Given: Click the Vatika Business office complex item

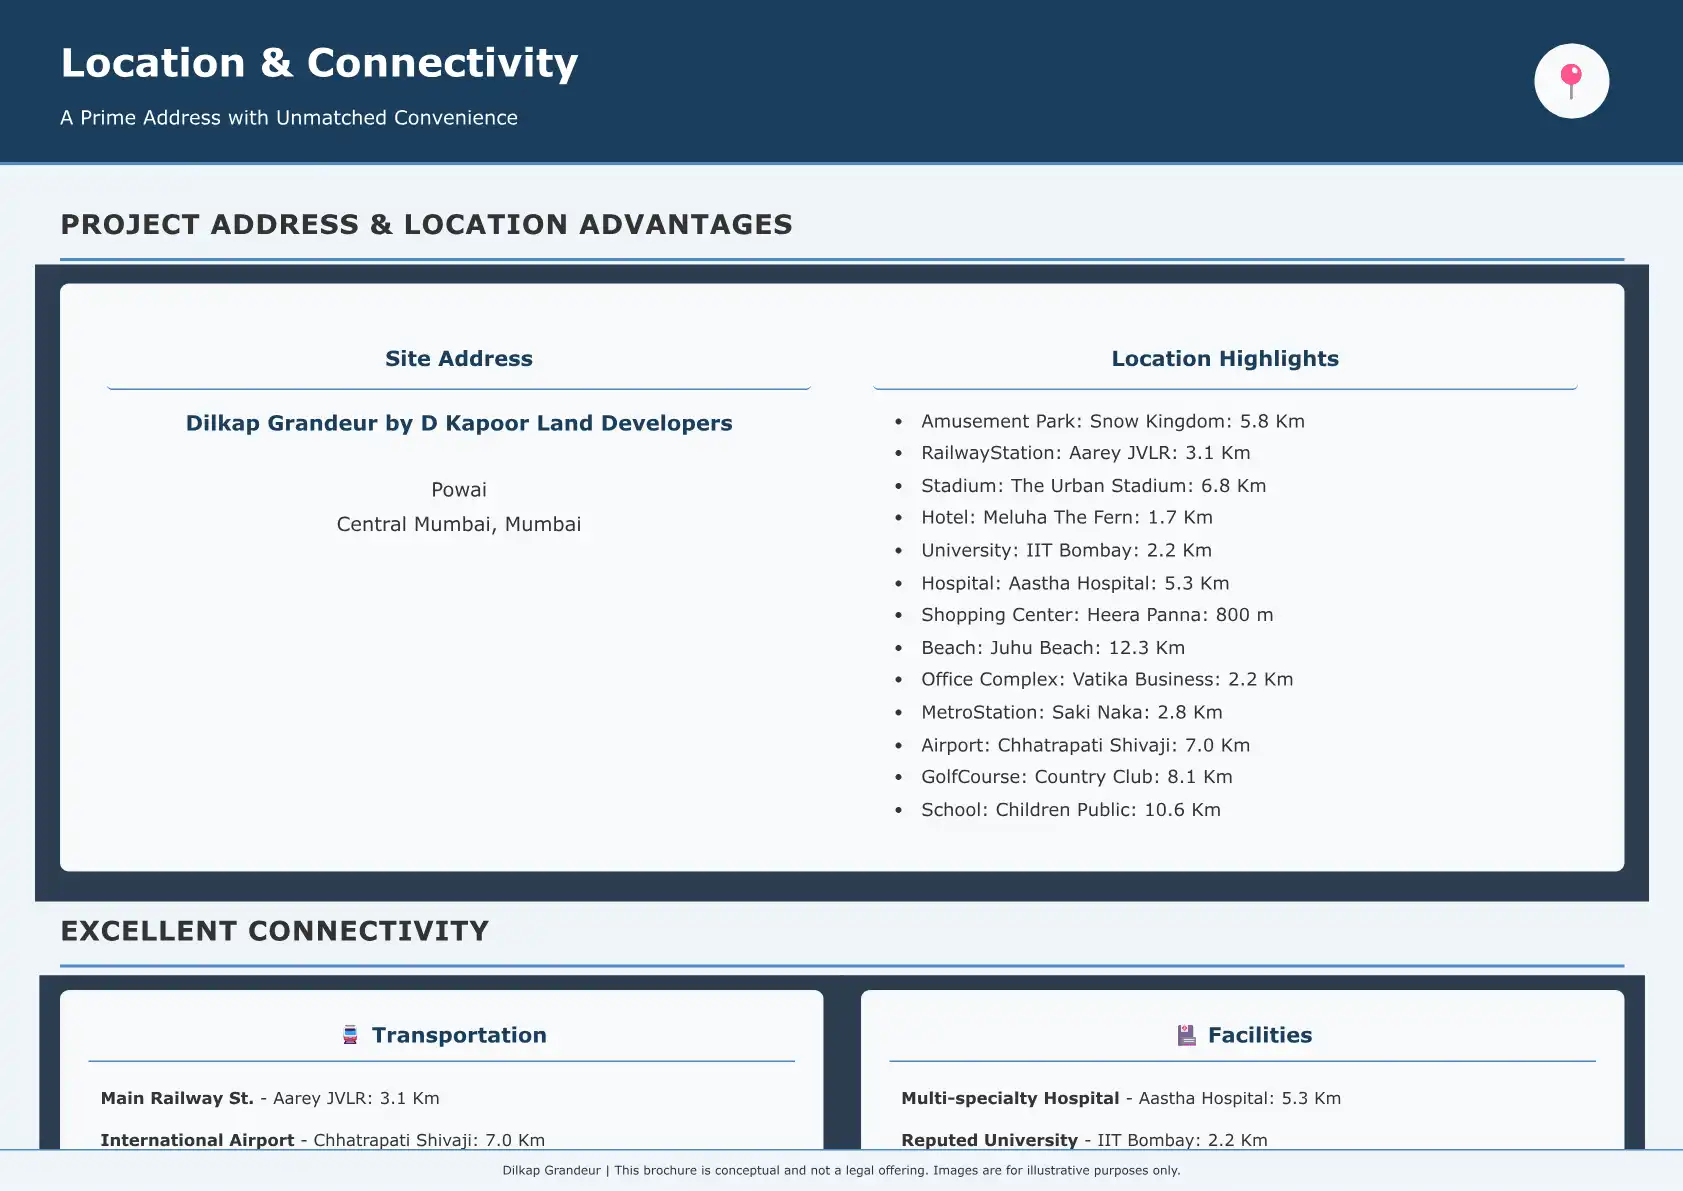Looking at the screenshot, I should pos(1106,680).
